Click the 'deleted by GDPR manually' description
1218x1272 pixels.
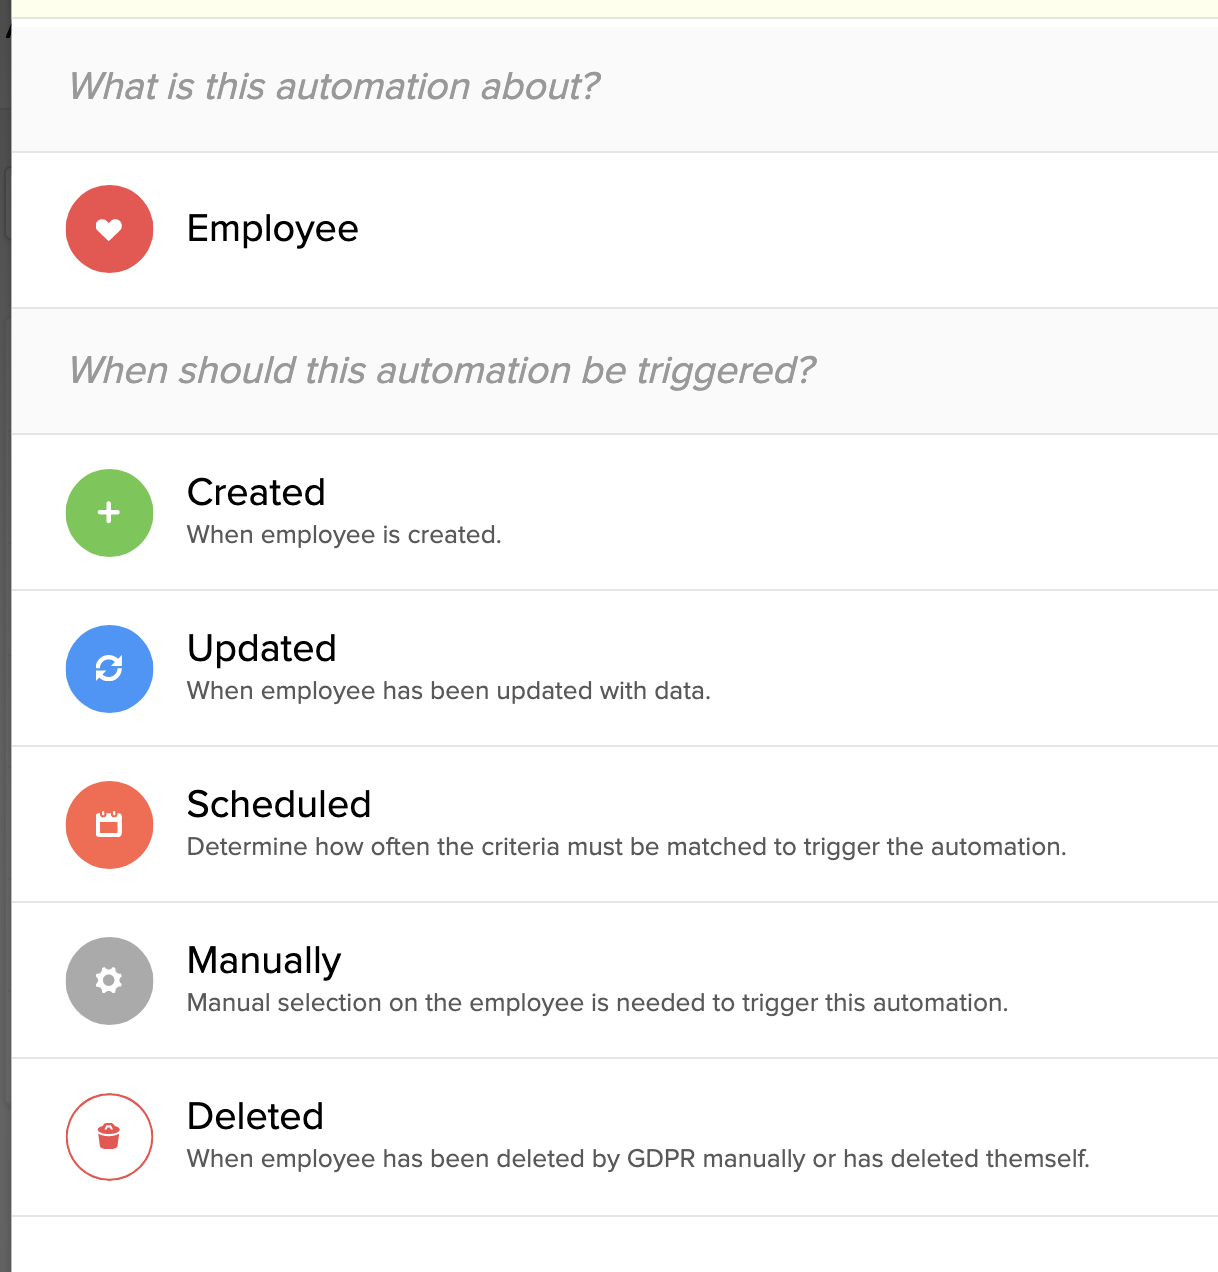coord(638,1159)
